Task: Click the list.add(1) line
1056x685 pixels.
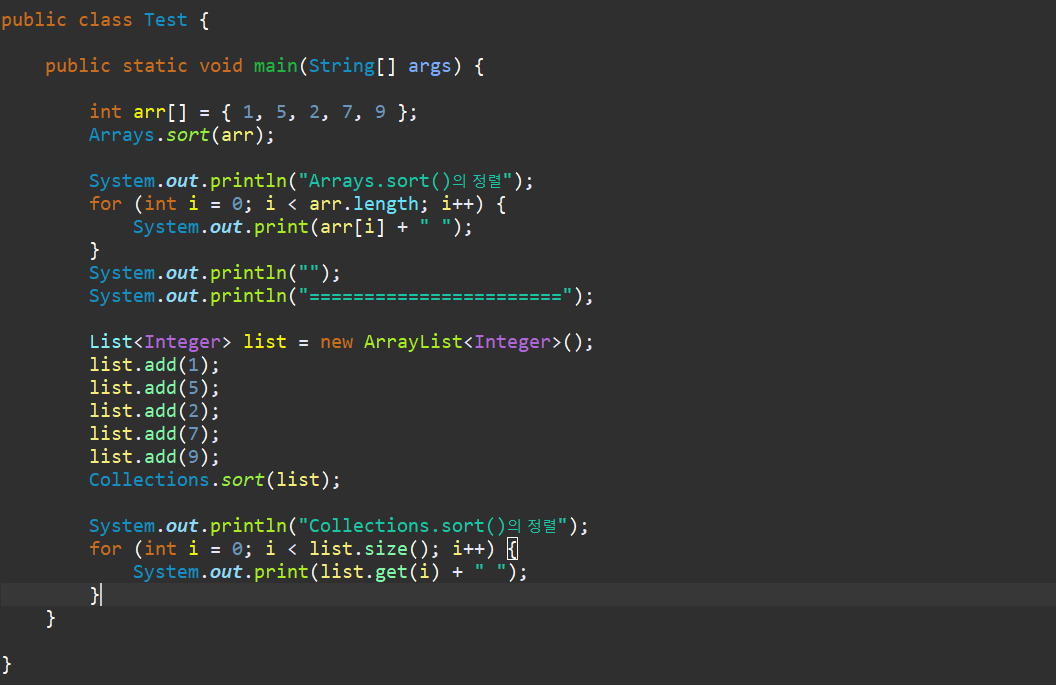Action: pyautogui.click(x=154, y=365)
